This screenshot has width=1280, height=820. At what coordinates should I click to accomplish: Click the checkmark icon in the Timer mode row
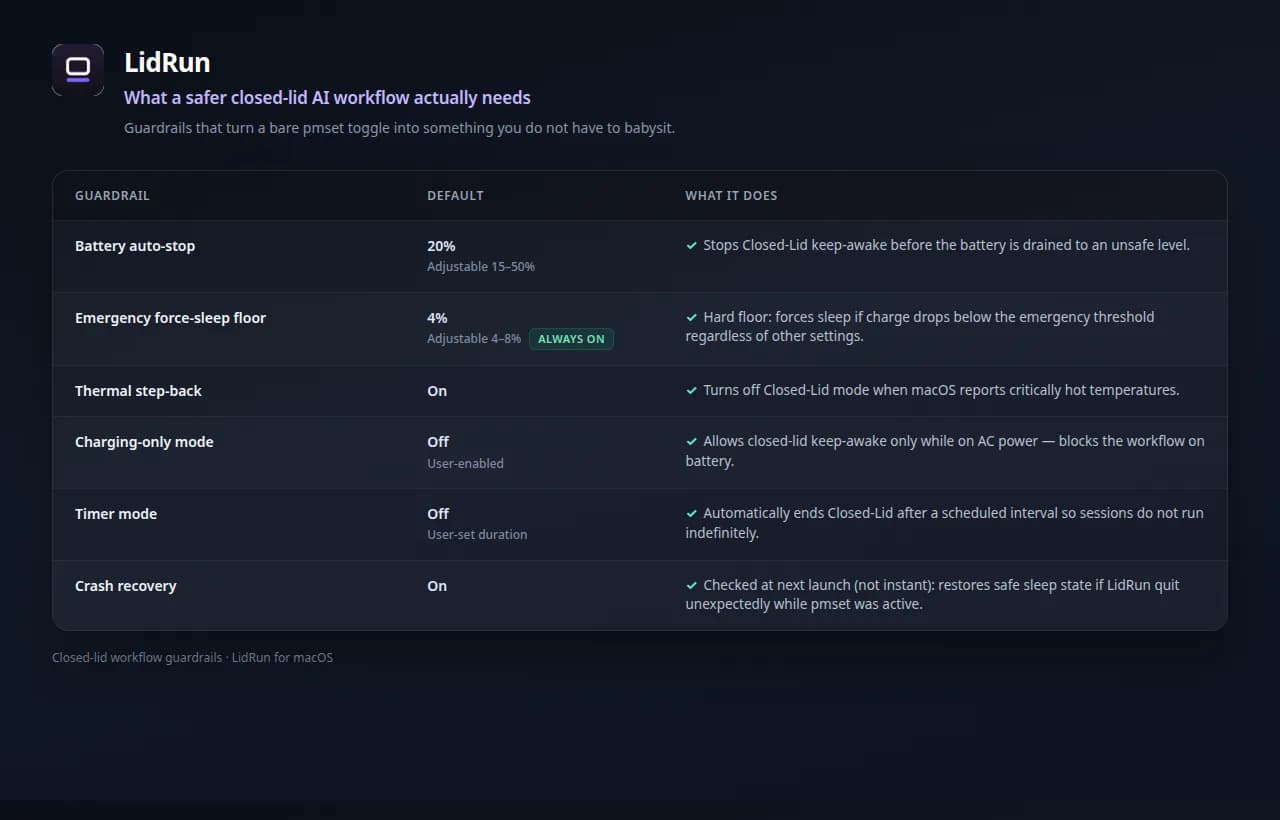(x=691, y=514)
